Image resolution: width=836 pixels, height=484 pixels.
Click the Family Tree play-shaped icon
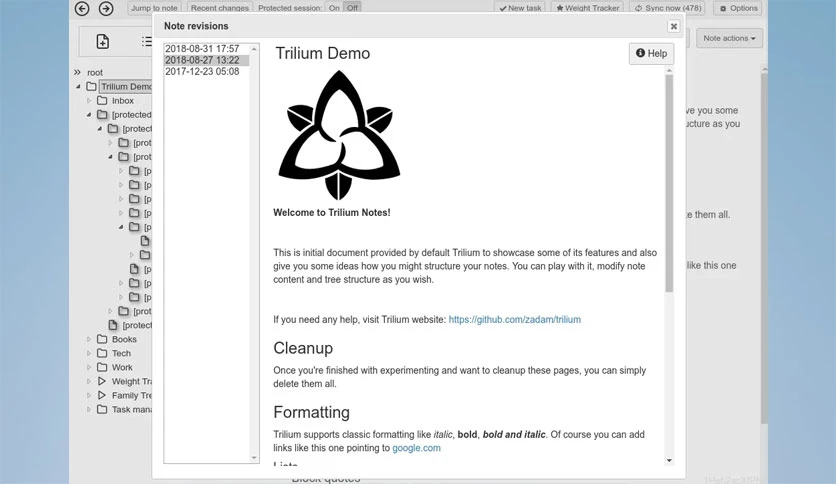[x=102, y=395]
